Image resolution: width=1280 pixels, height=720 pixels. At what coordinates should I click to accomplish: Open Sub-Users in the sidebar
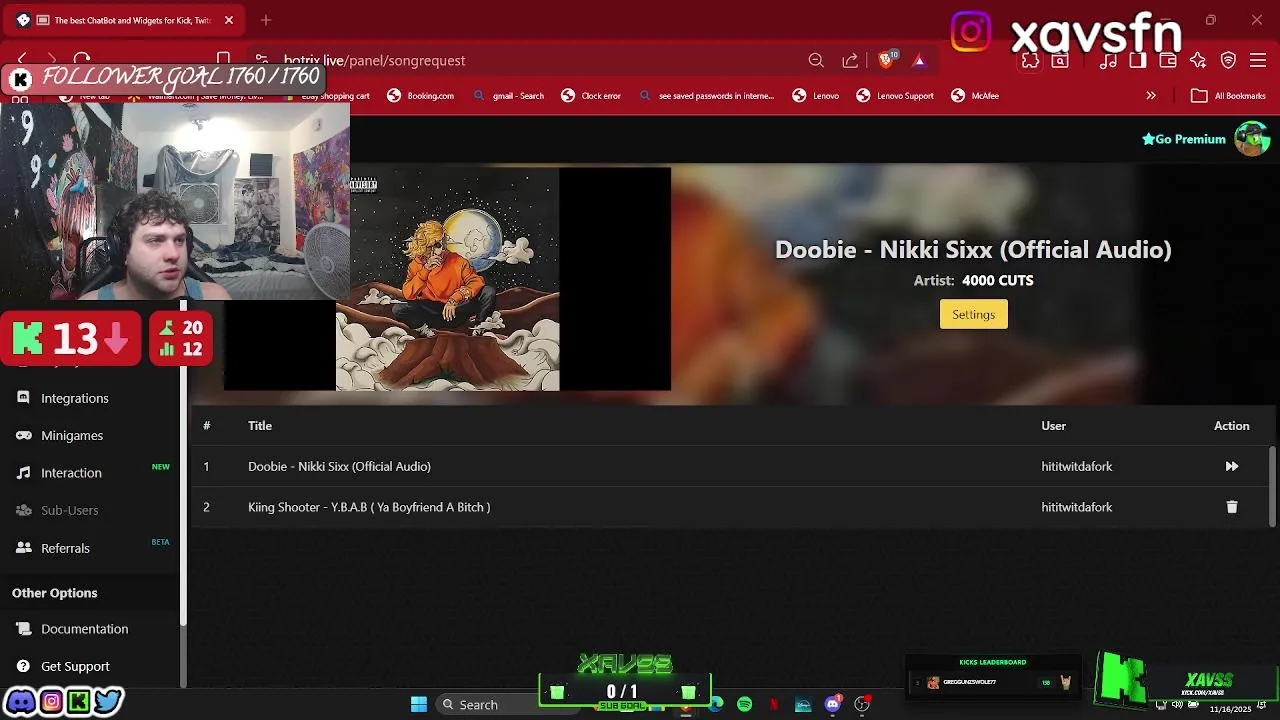pos(69,510)
